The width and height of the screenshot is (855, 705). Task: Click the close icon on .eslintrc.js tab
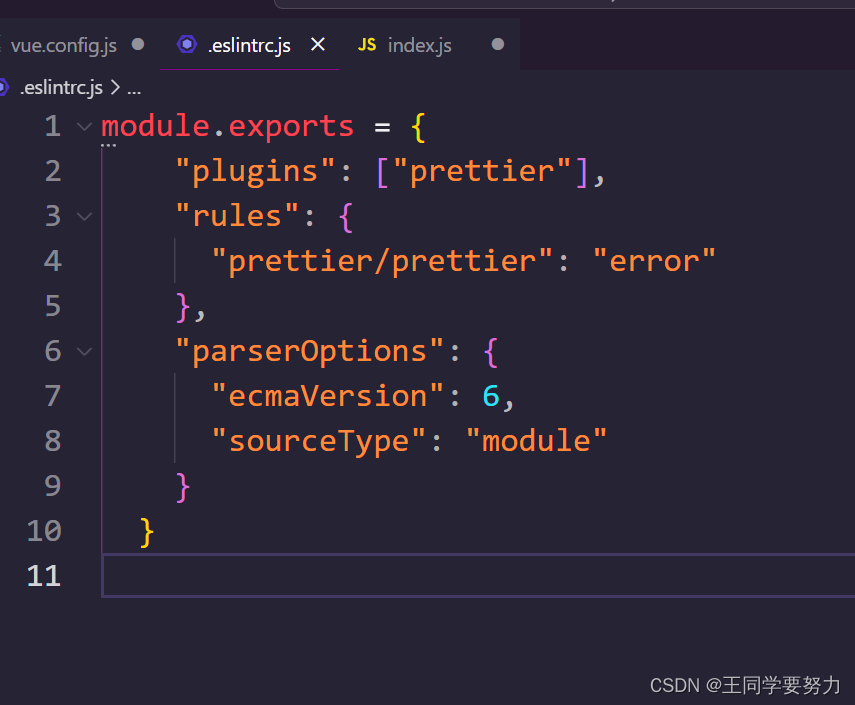[317, 44]
